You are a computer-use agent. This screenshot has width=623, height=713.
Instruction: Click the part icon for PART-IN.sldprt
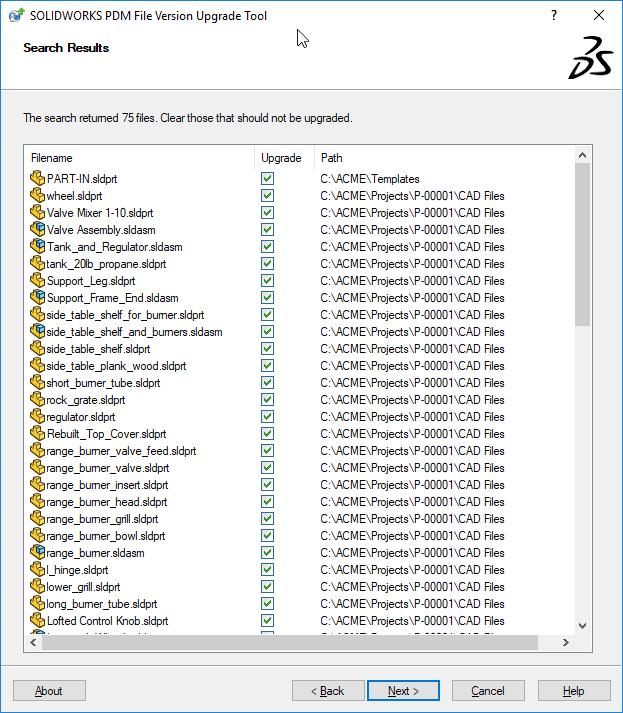37,178
